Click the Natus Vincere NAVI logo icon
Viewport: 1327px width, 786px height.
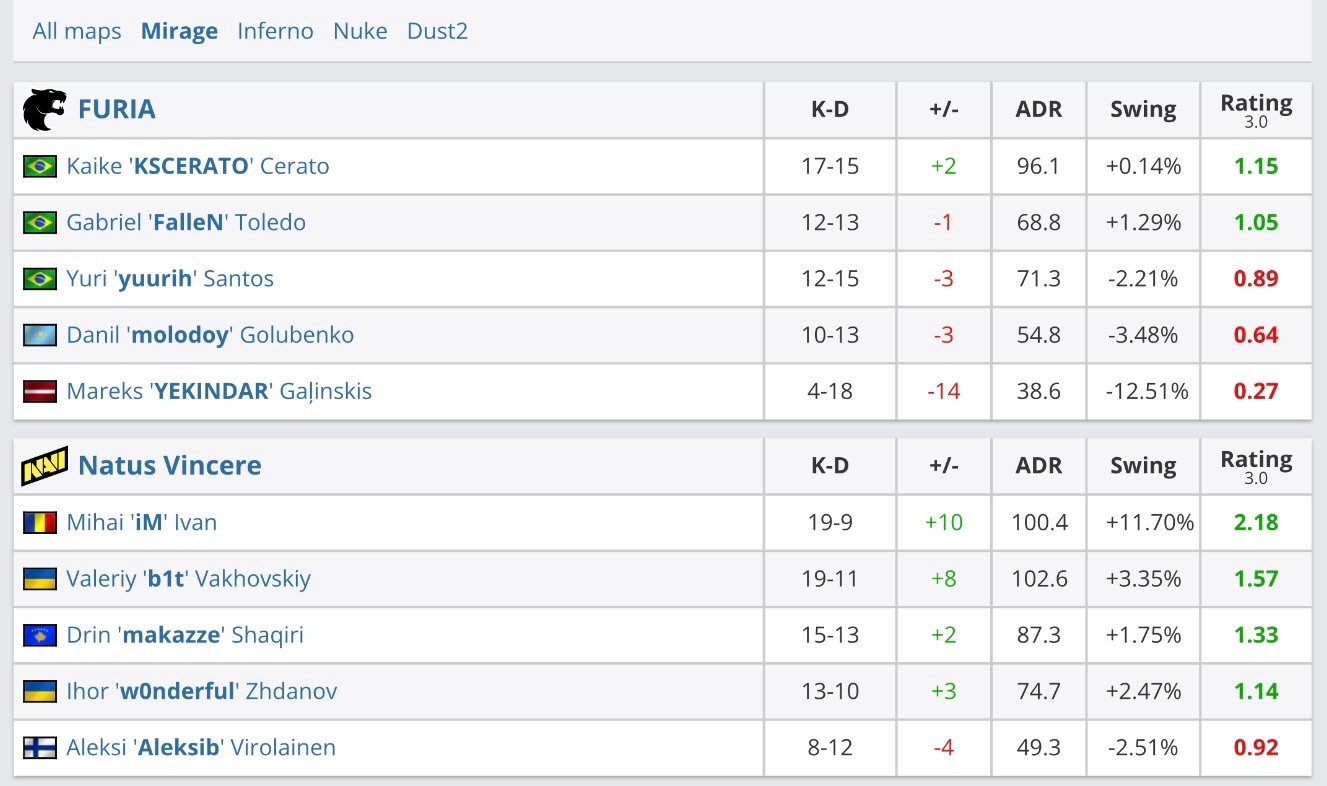tap(44, 465)
